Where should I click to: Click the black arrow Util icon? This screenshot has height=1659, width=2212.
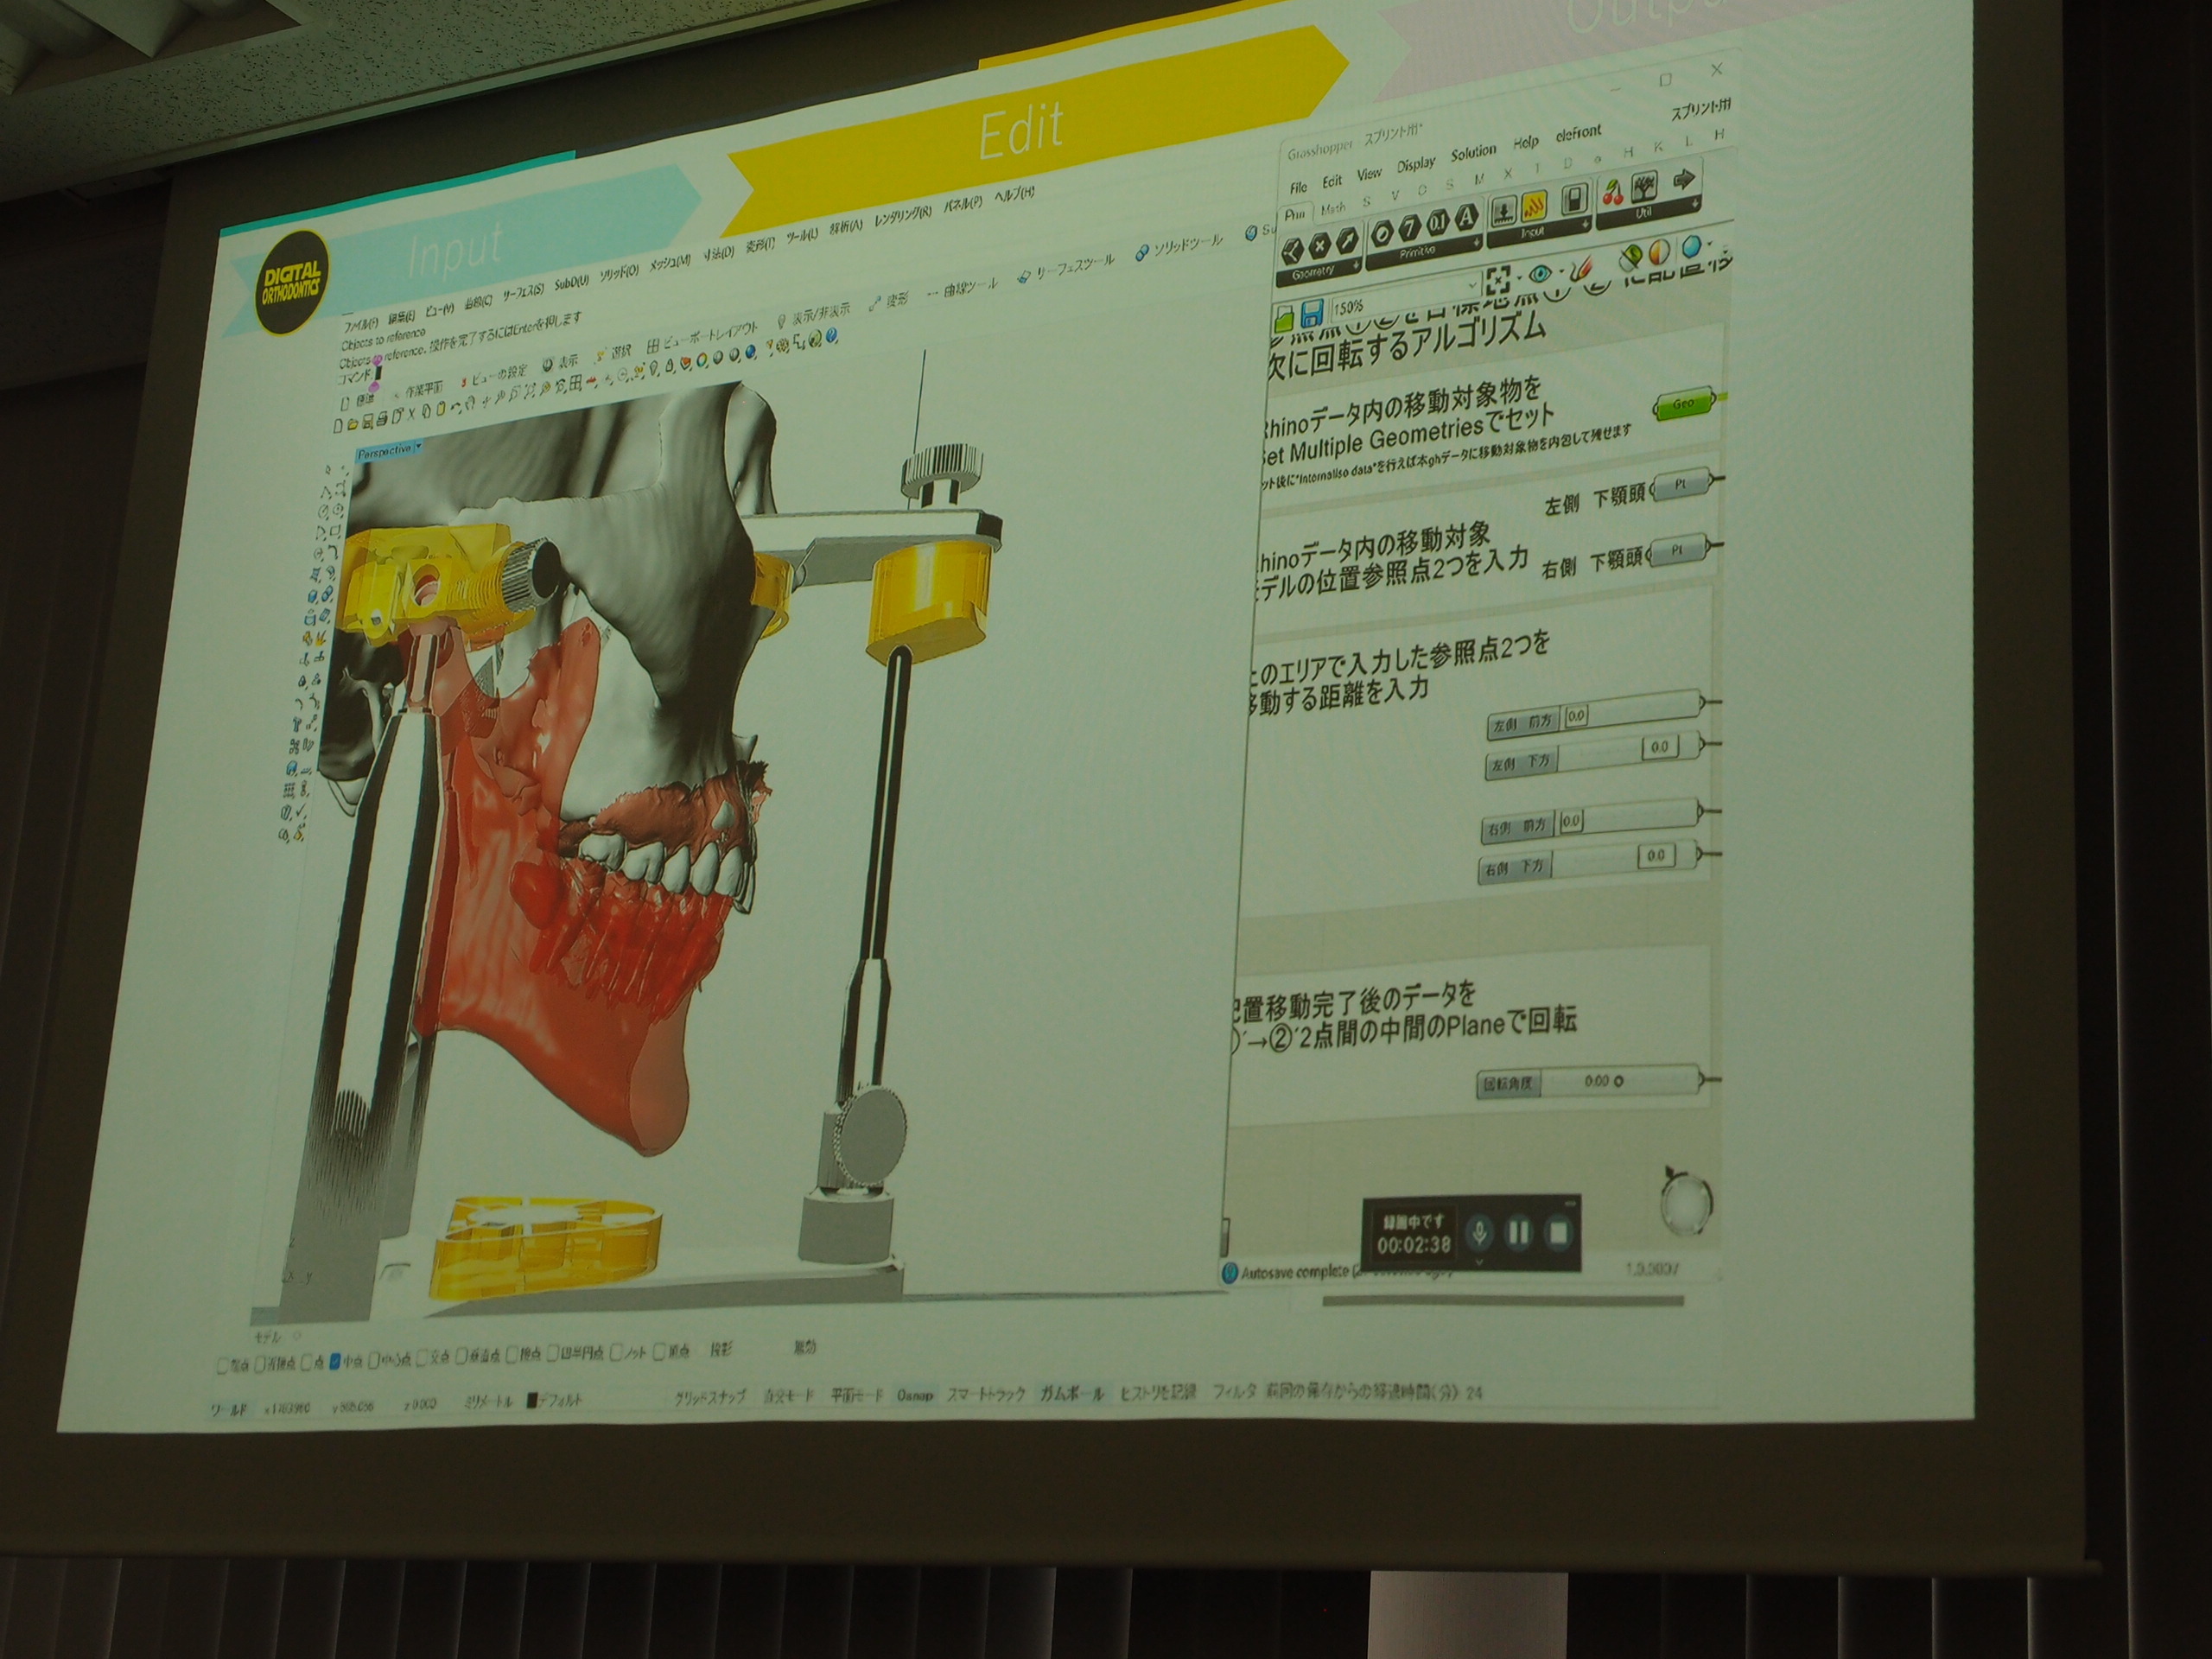(x=1683, y=179)
